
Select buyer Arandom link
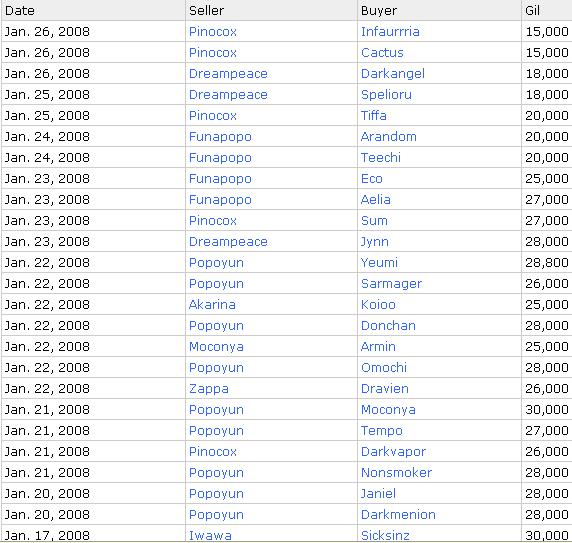[x=389, y=137]
